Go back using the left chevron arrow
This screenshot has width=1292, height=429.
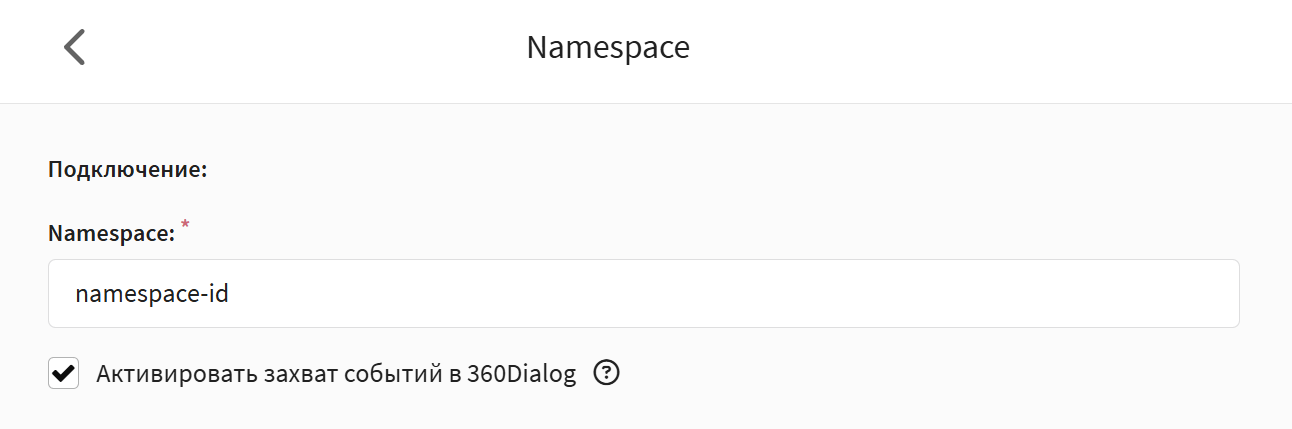click(74, 47)
